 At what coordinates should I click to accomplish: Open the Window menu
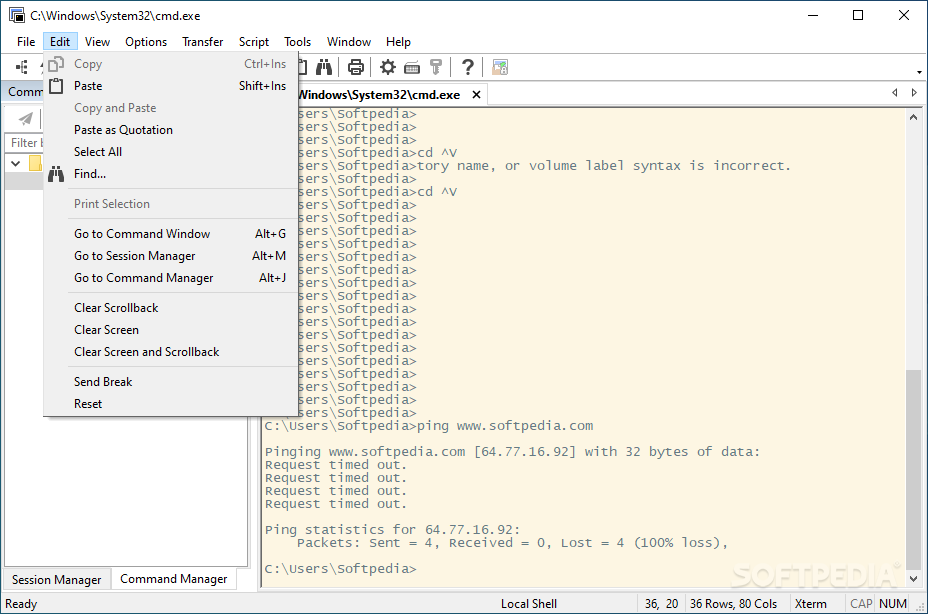tap(349, 41)
